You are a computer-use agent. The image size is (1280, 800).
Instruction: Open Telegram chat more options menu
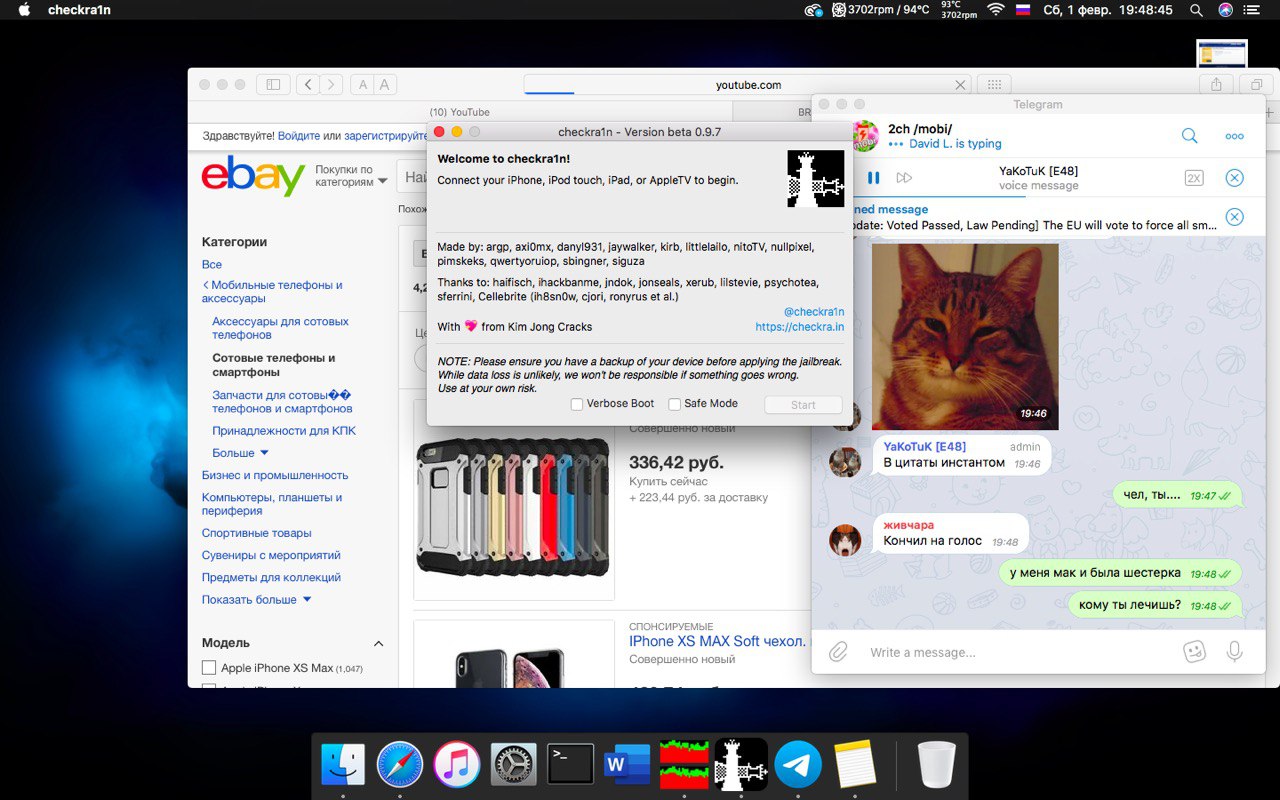coord(1235,136)
